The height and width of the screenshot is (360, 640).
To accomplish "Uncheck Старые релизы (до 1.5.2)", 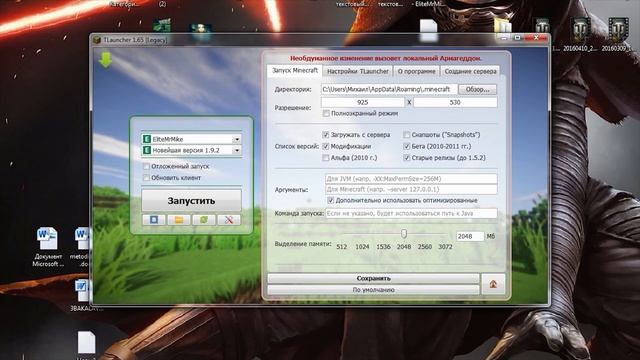I will (407, 158).
